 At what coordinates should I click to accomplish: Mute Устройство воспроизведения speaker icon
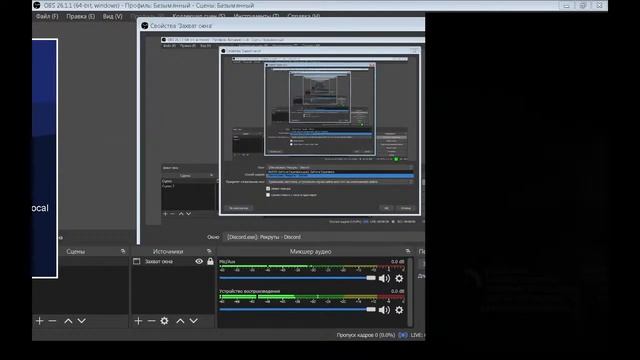384,310
